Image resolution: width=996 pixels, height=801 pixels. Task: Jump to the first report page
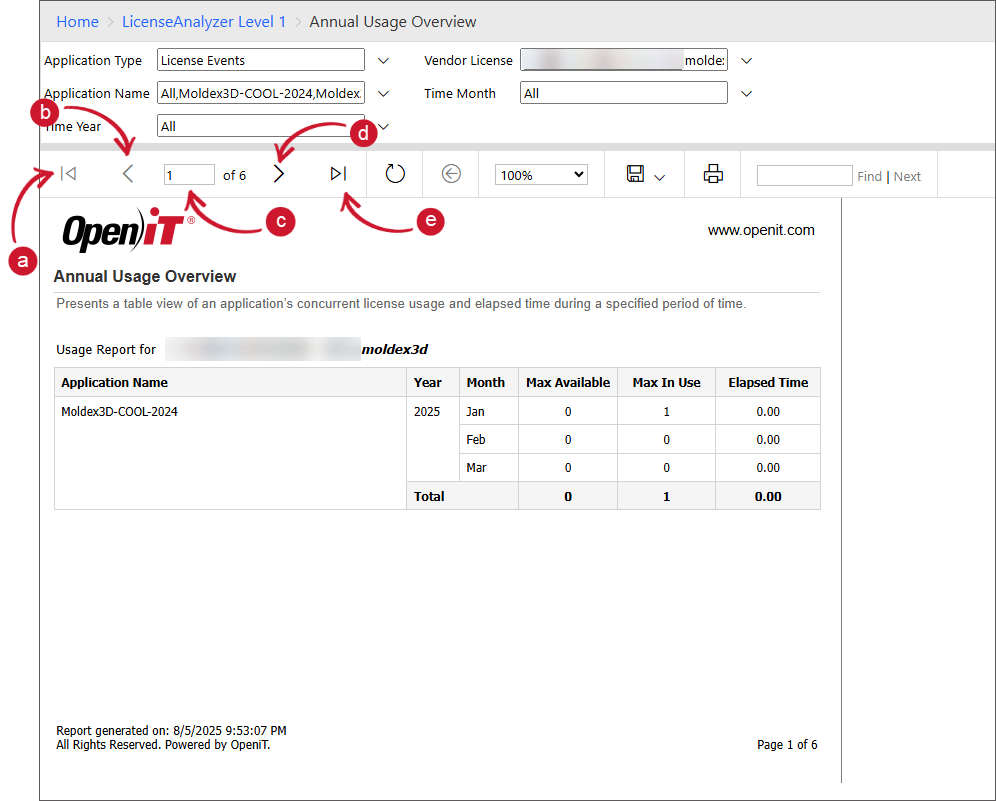pyautogui.click(x=68, y=173)
